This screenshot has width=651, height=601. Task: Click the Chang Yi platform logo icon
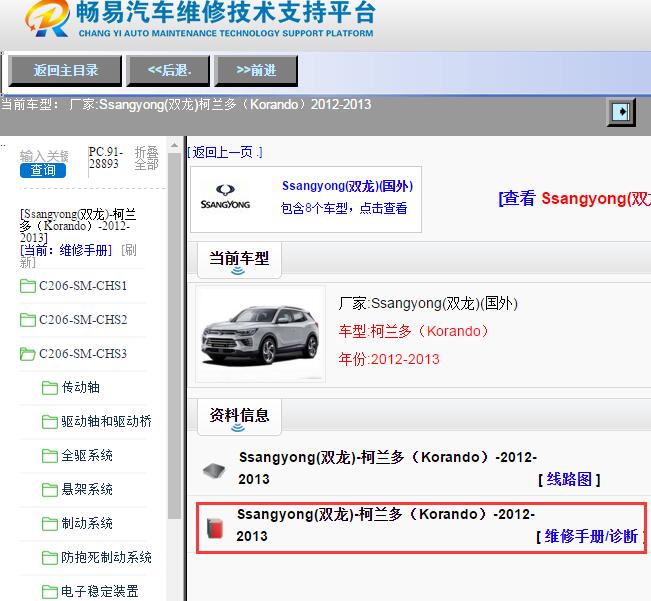tap(47, 18)
